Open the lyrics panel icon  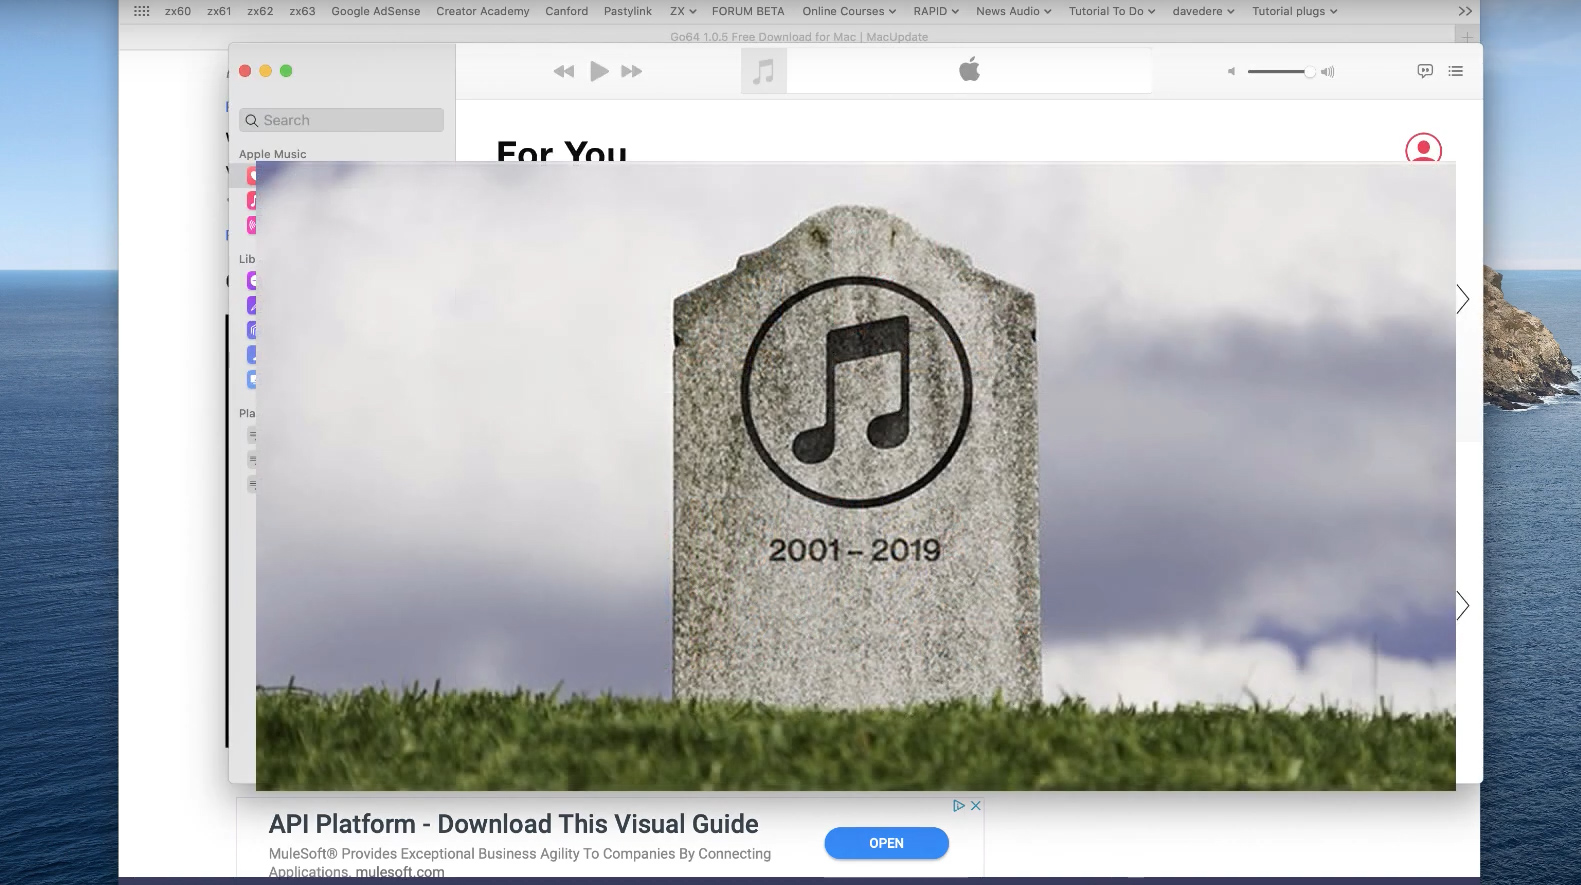1425,71
